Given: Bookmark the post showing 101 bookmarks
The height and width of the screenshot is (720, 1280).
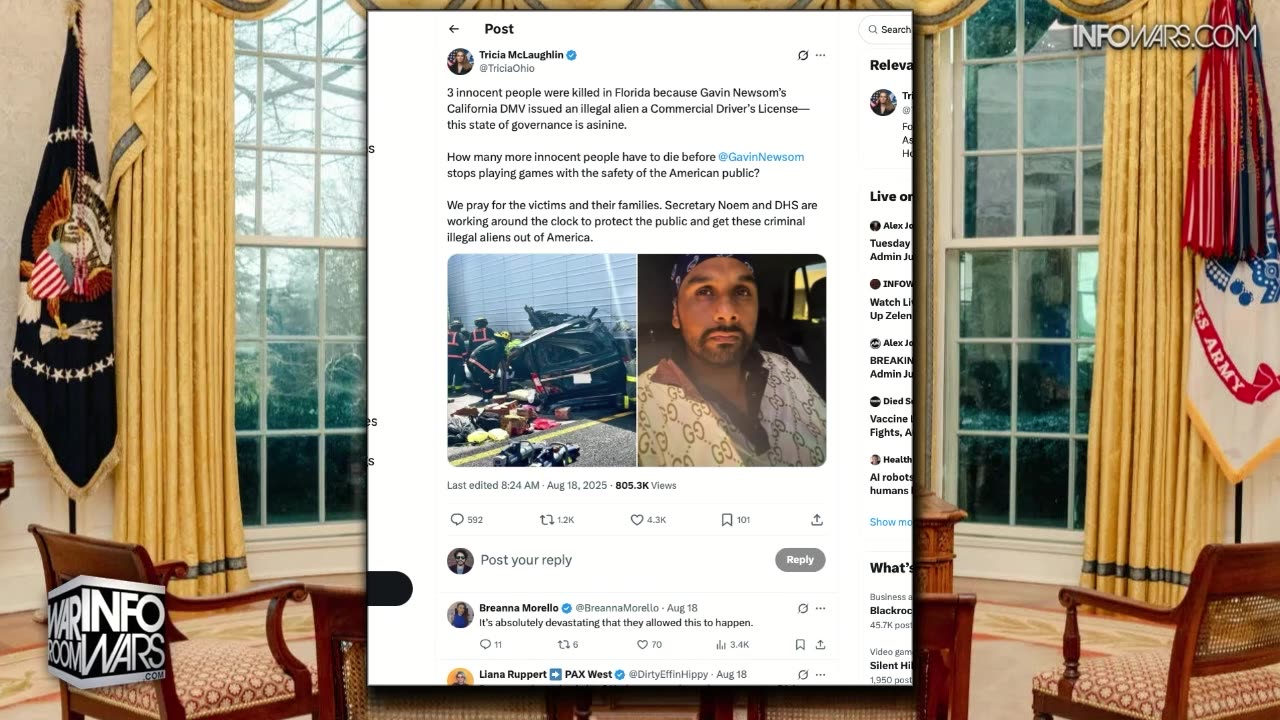Looking at the screenshot, I should coord(727,520).
